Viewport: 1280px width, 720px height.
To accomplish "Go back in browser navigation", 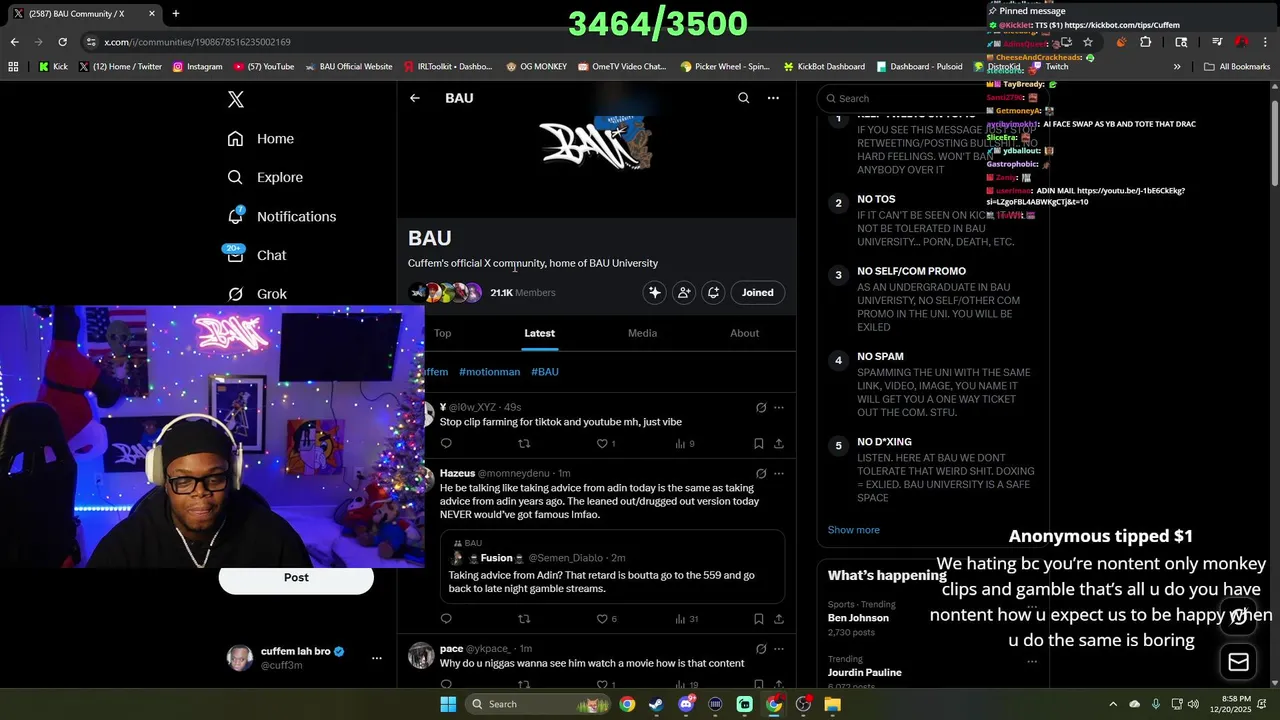I will point(14,42).
